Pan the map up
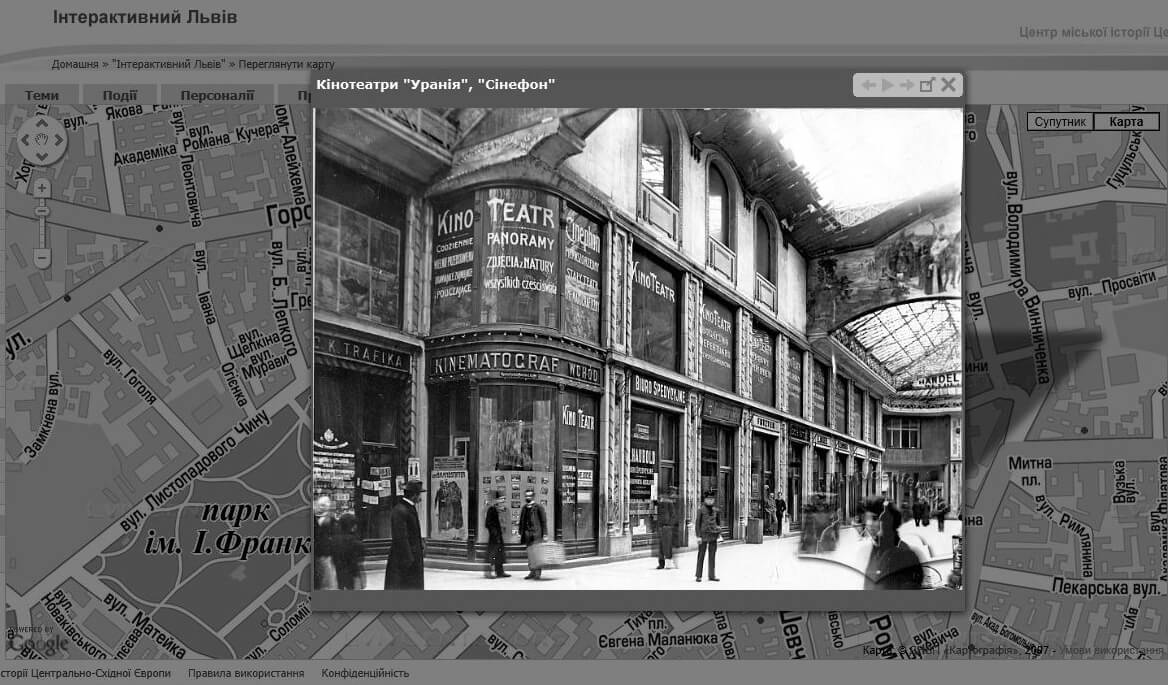 (x=42, y=125)
